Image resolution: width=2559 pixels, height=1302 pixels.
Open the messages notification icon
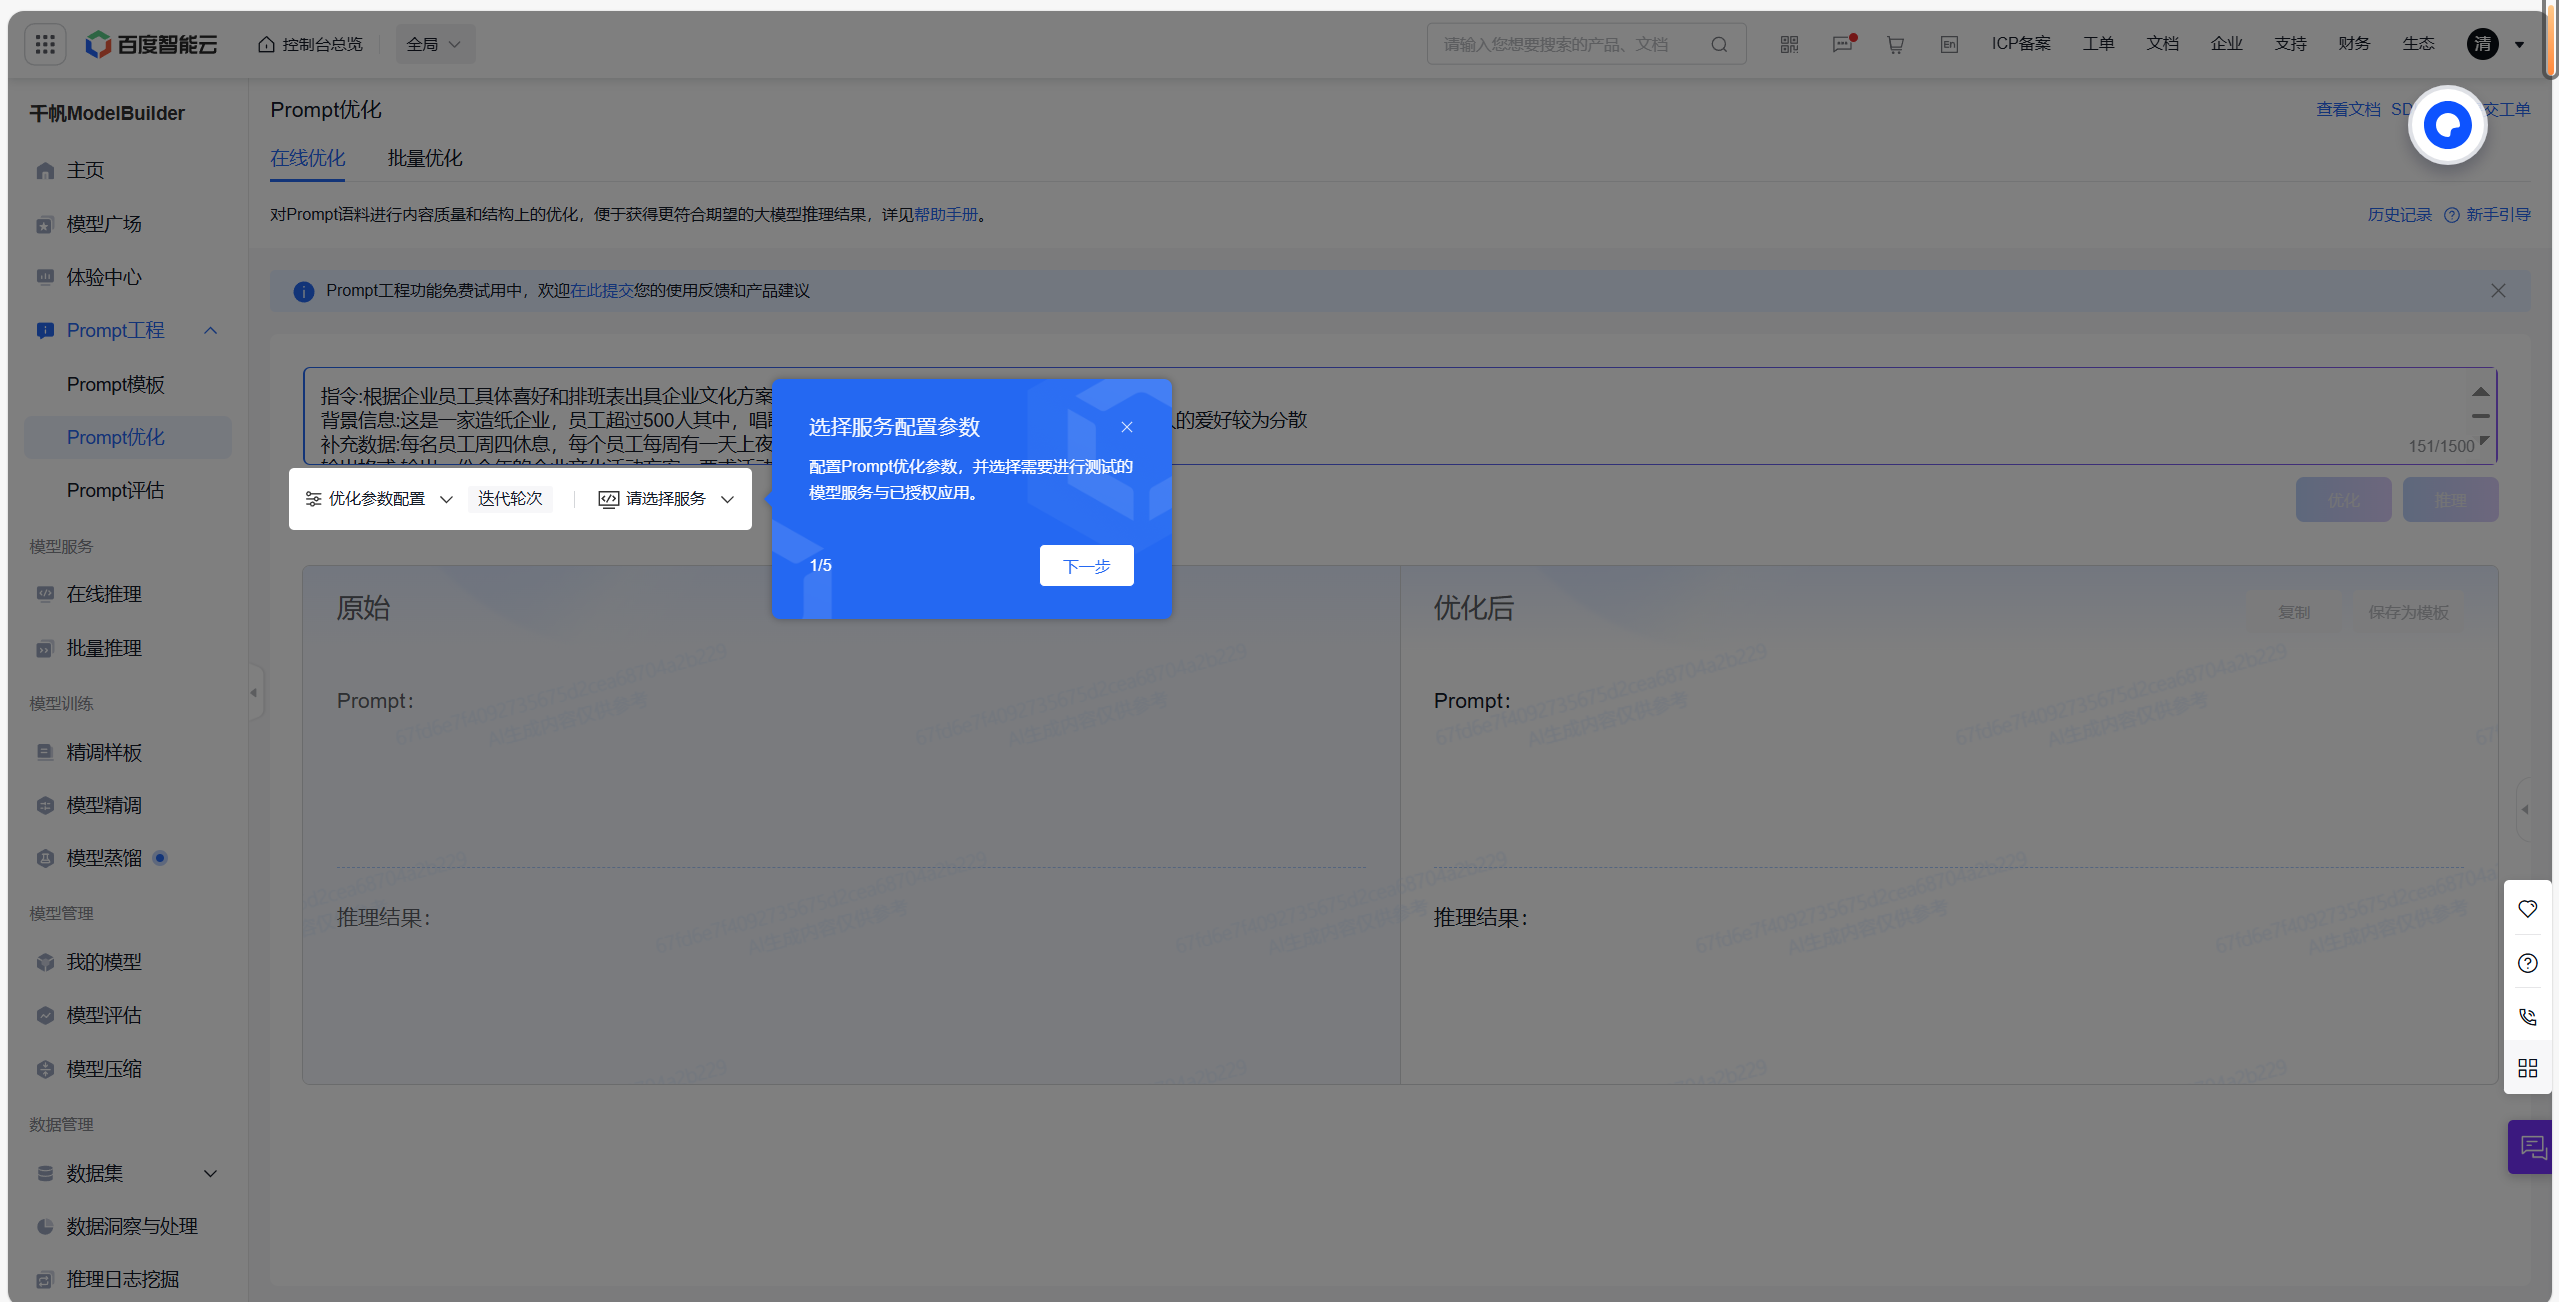coord(1842,44)
